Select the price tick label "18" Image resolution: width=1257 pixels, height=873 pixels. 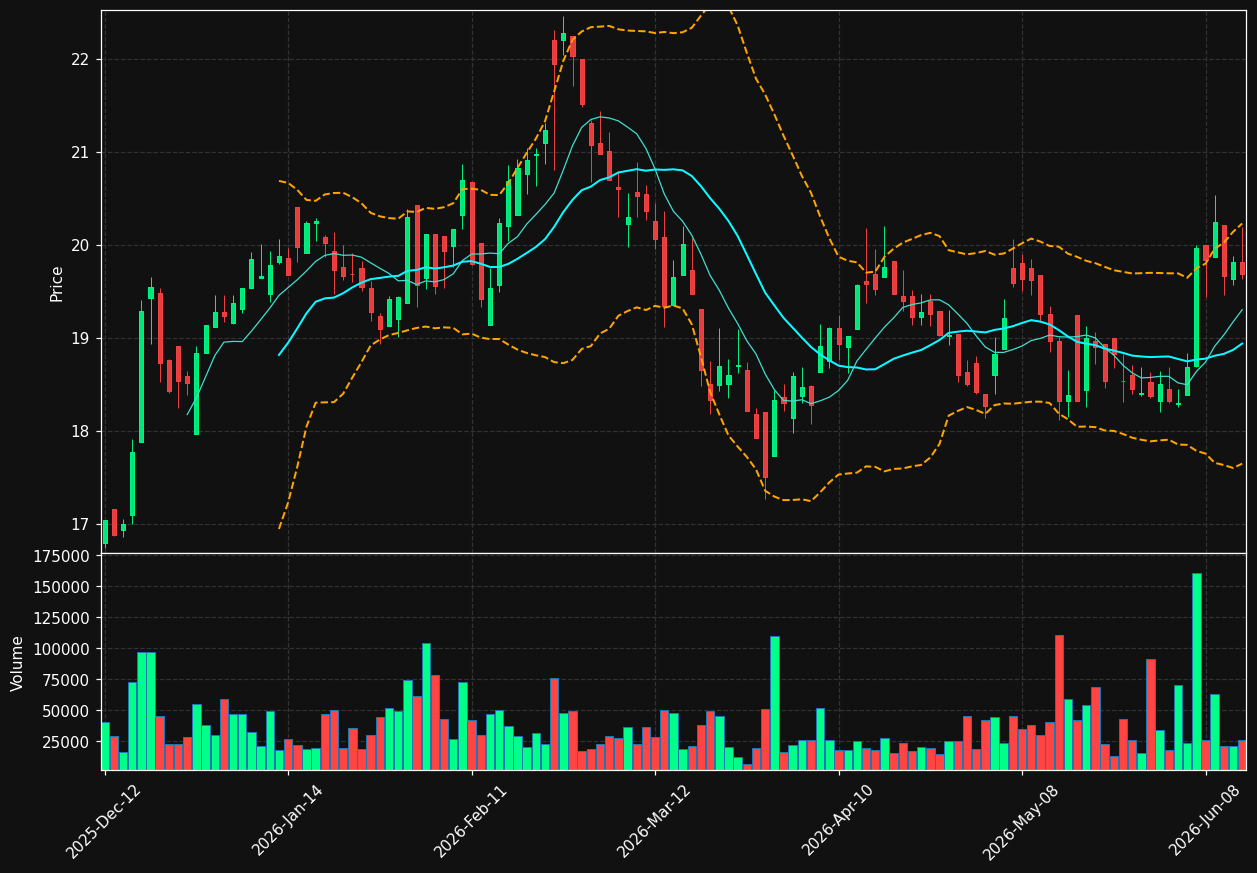tap(80, 432)
